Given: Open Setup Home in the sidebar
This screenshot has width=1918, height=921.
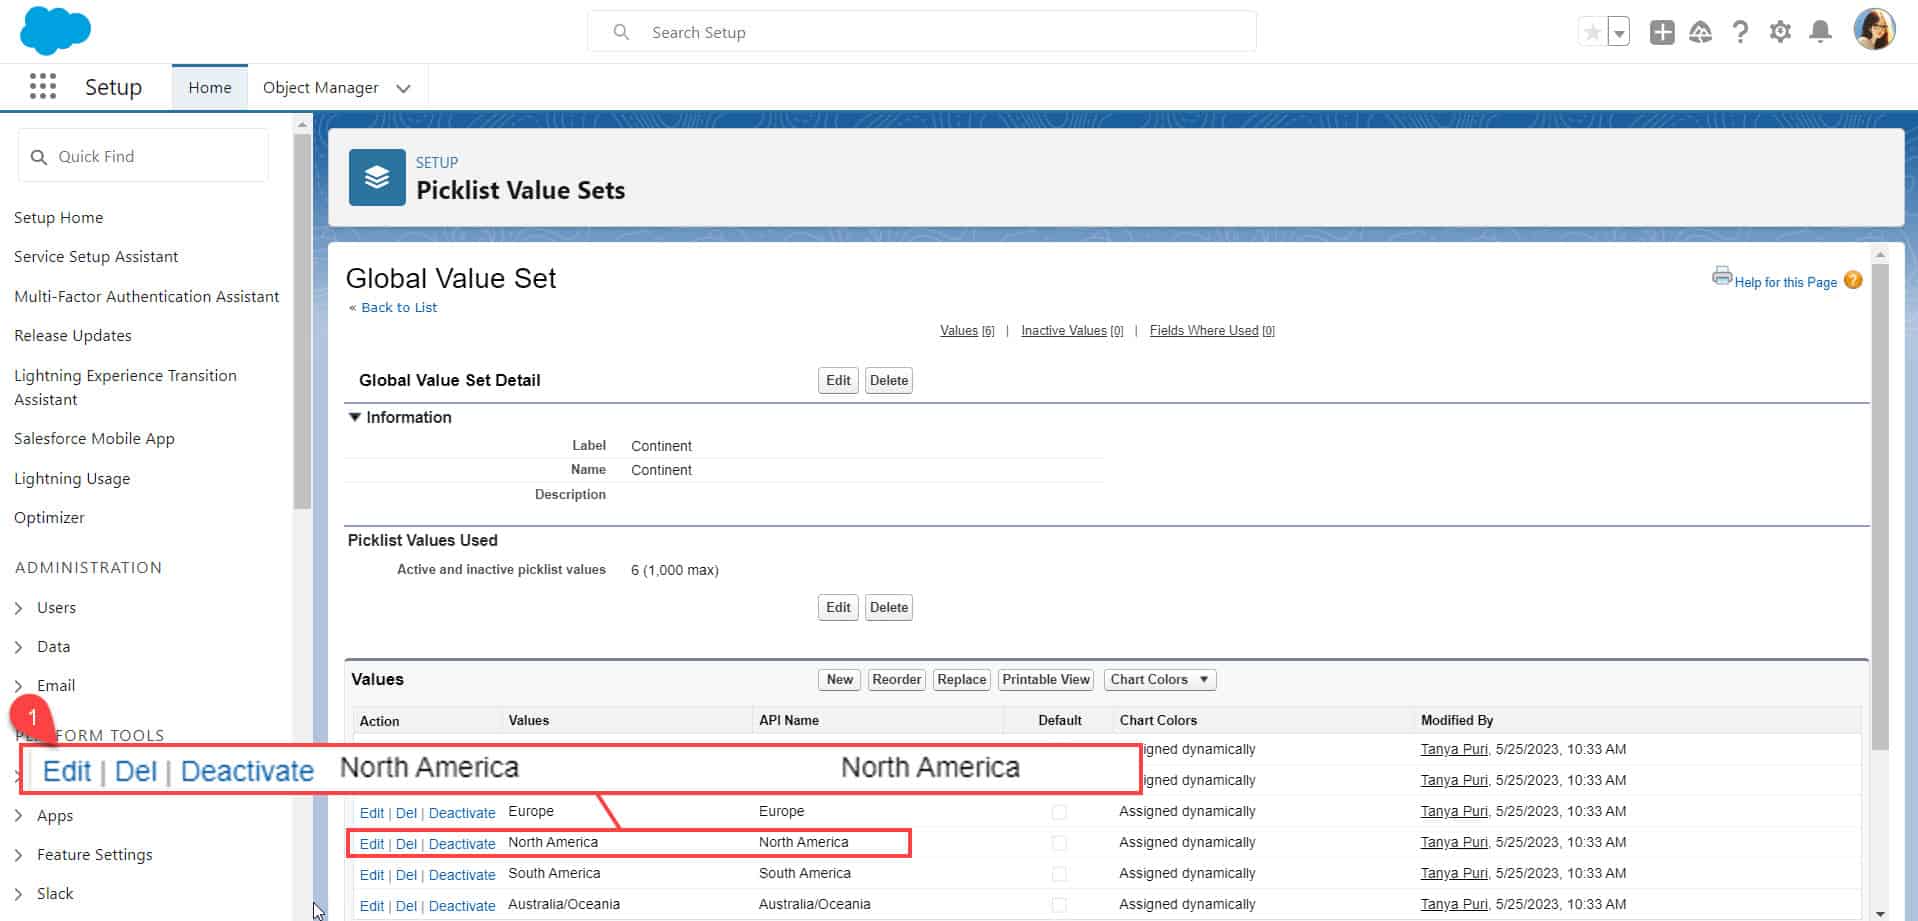Looking at the screenshot, I should (x=58, y=217).
